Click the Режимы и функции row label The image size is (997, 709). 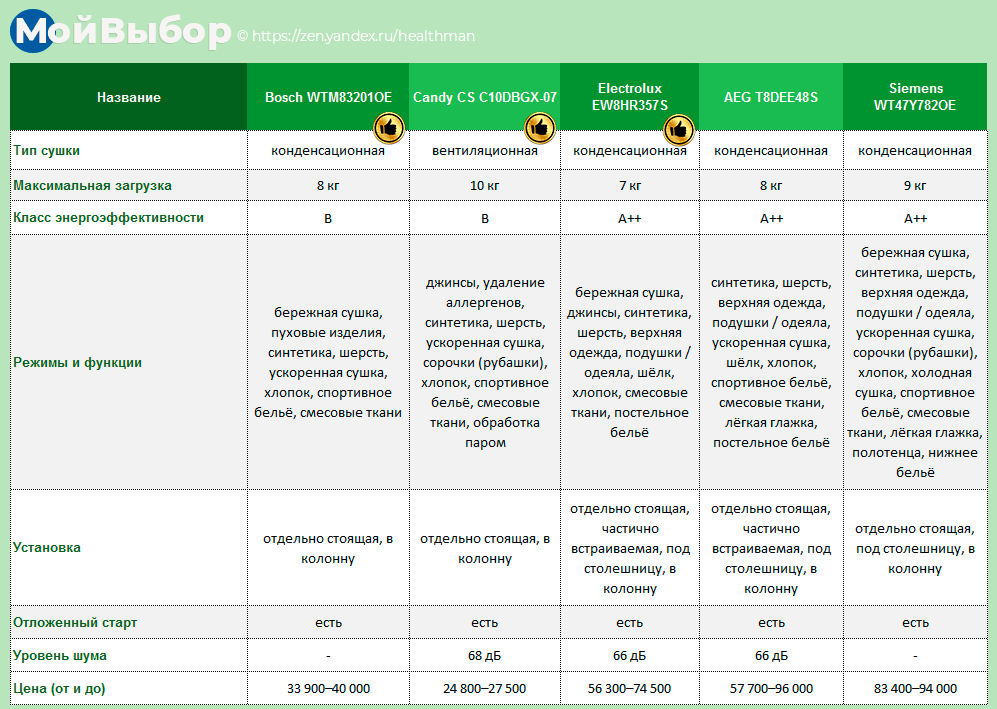(78, 362)
